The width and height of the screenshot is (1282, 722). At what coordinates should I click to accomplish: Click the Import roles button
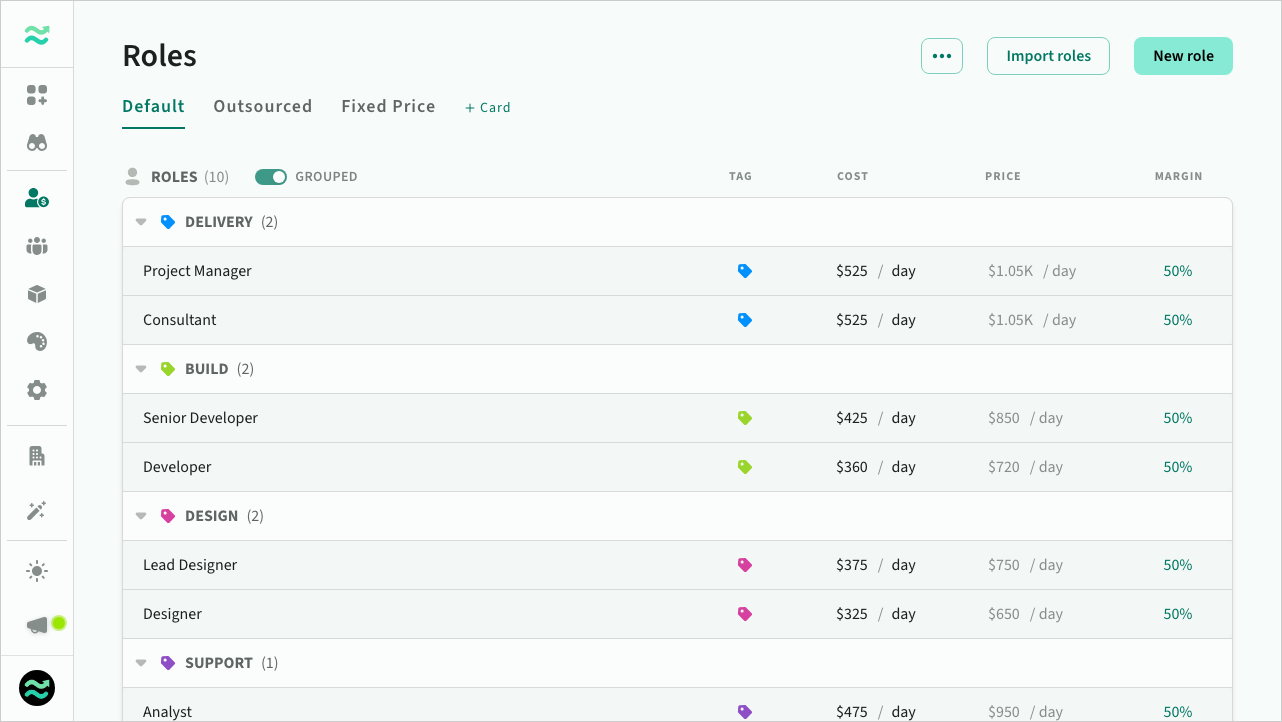tap(1048, 56)
